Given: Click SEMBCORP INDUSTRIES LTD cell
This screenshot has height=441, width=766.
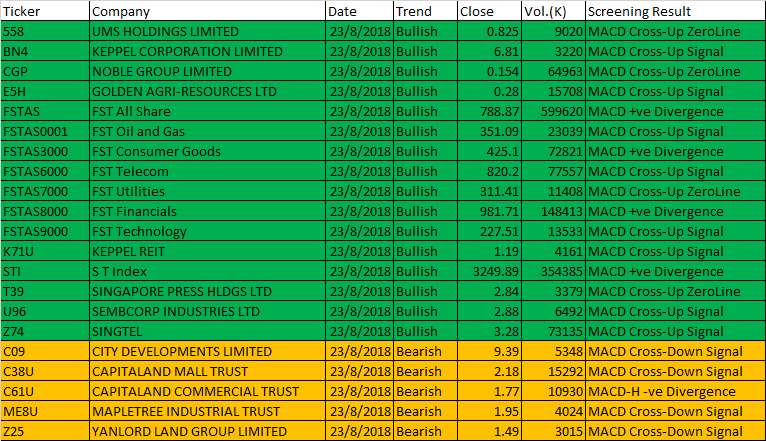Looking at the screenshot, I should coord(208,312).
